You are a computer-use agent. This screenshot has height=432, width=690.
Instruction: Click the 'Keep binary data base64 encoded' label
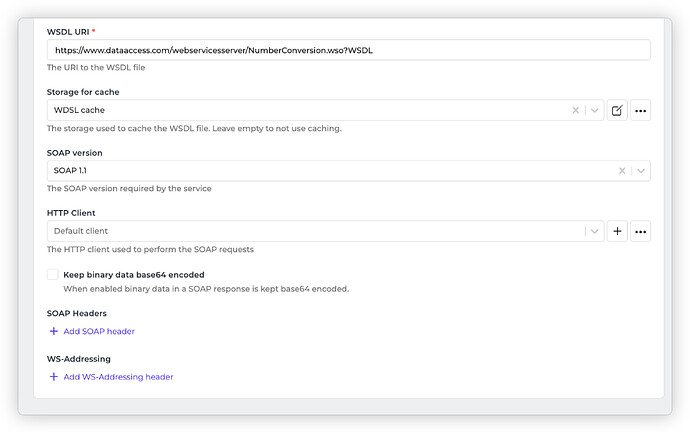click(x=134, y=275)
